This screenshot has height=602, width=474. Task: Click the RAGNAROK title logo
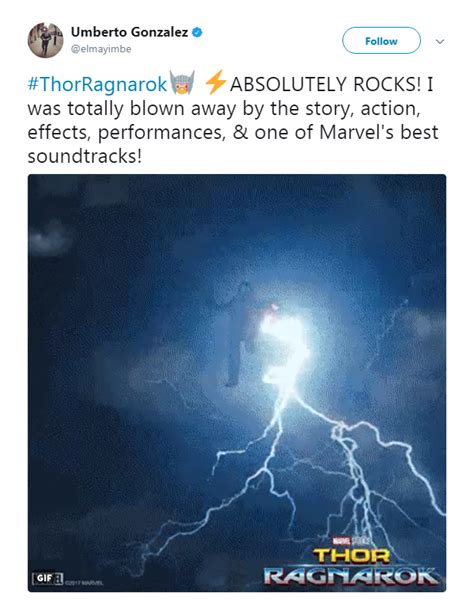(x=351, y=576)
